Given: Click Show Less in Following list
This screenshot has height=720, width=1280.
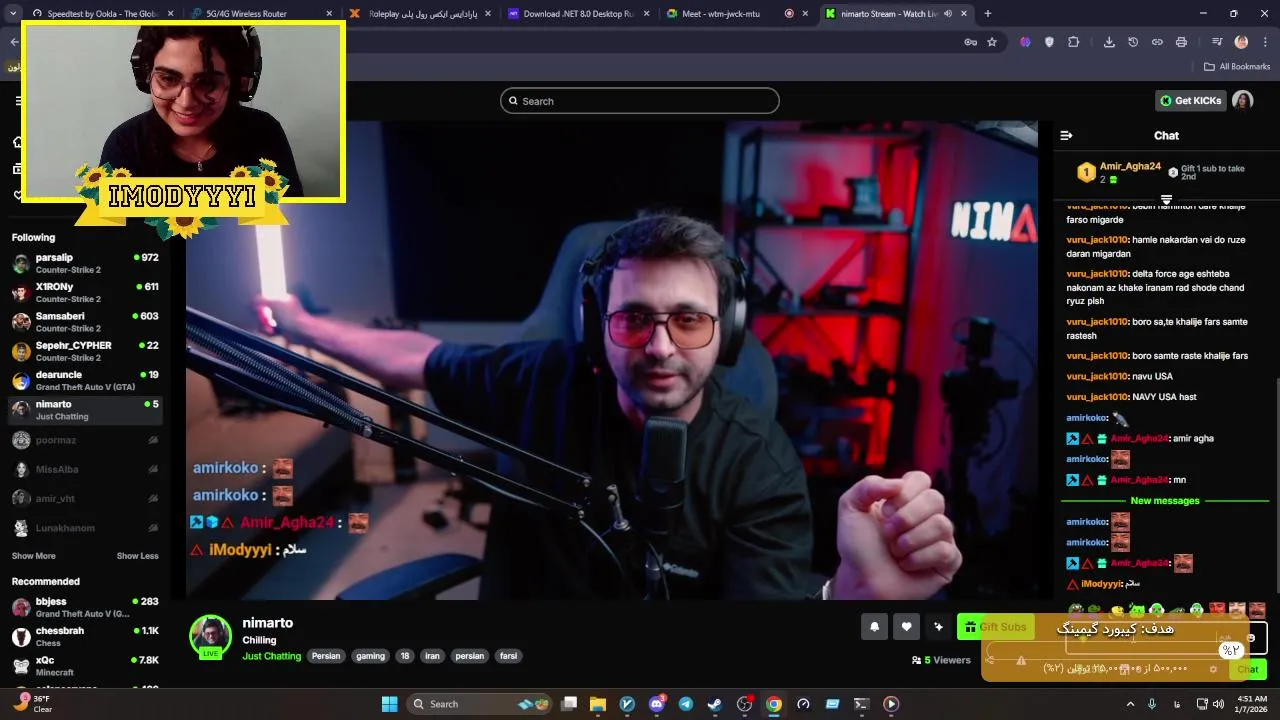Looking at the screenshot, I should [137, 556].
